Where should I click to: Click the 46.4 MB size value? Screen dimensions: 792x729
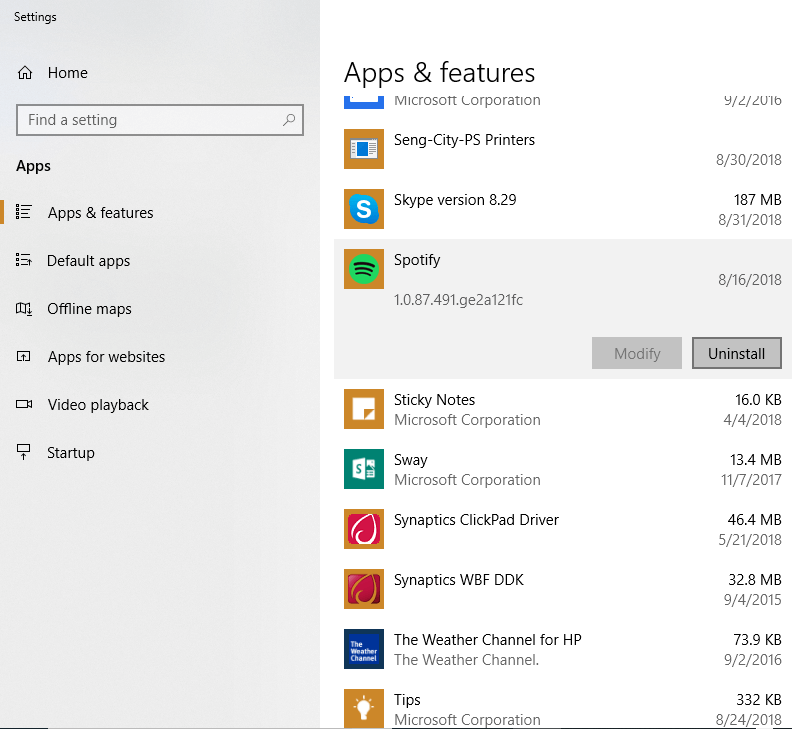point(754,519)
